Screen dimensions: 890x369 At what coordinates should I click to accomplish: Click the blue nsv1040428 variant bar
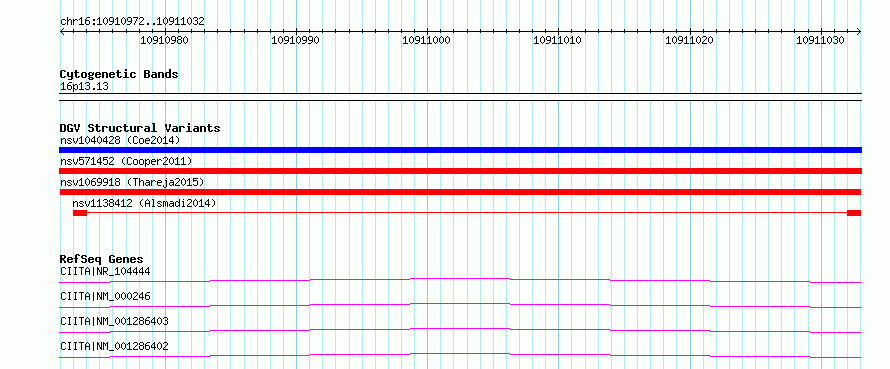460,150
